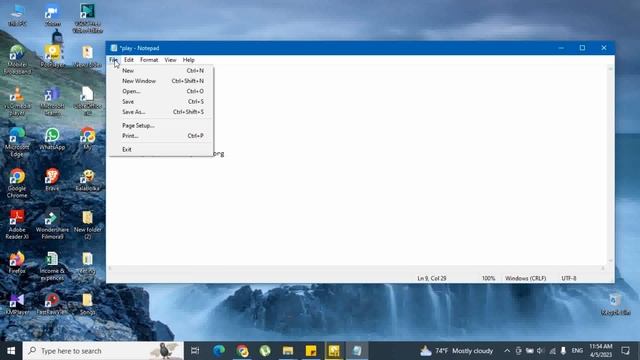Screen dimensions: 640x360
Task: Expand the hidden system tray icons chevron
Action: (507, 351)
